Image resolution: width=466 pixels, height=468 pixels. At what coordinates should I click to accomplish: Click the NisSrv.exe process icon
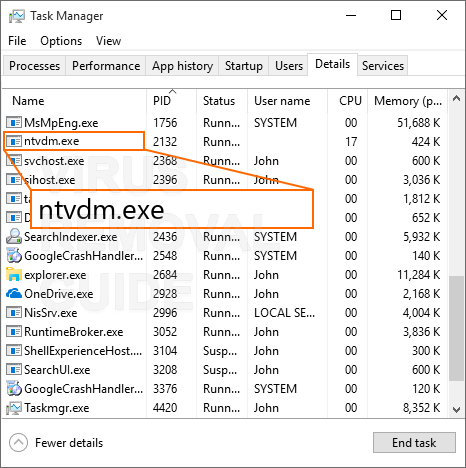pyautogui.click(x=14, y=313)
